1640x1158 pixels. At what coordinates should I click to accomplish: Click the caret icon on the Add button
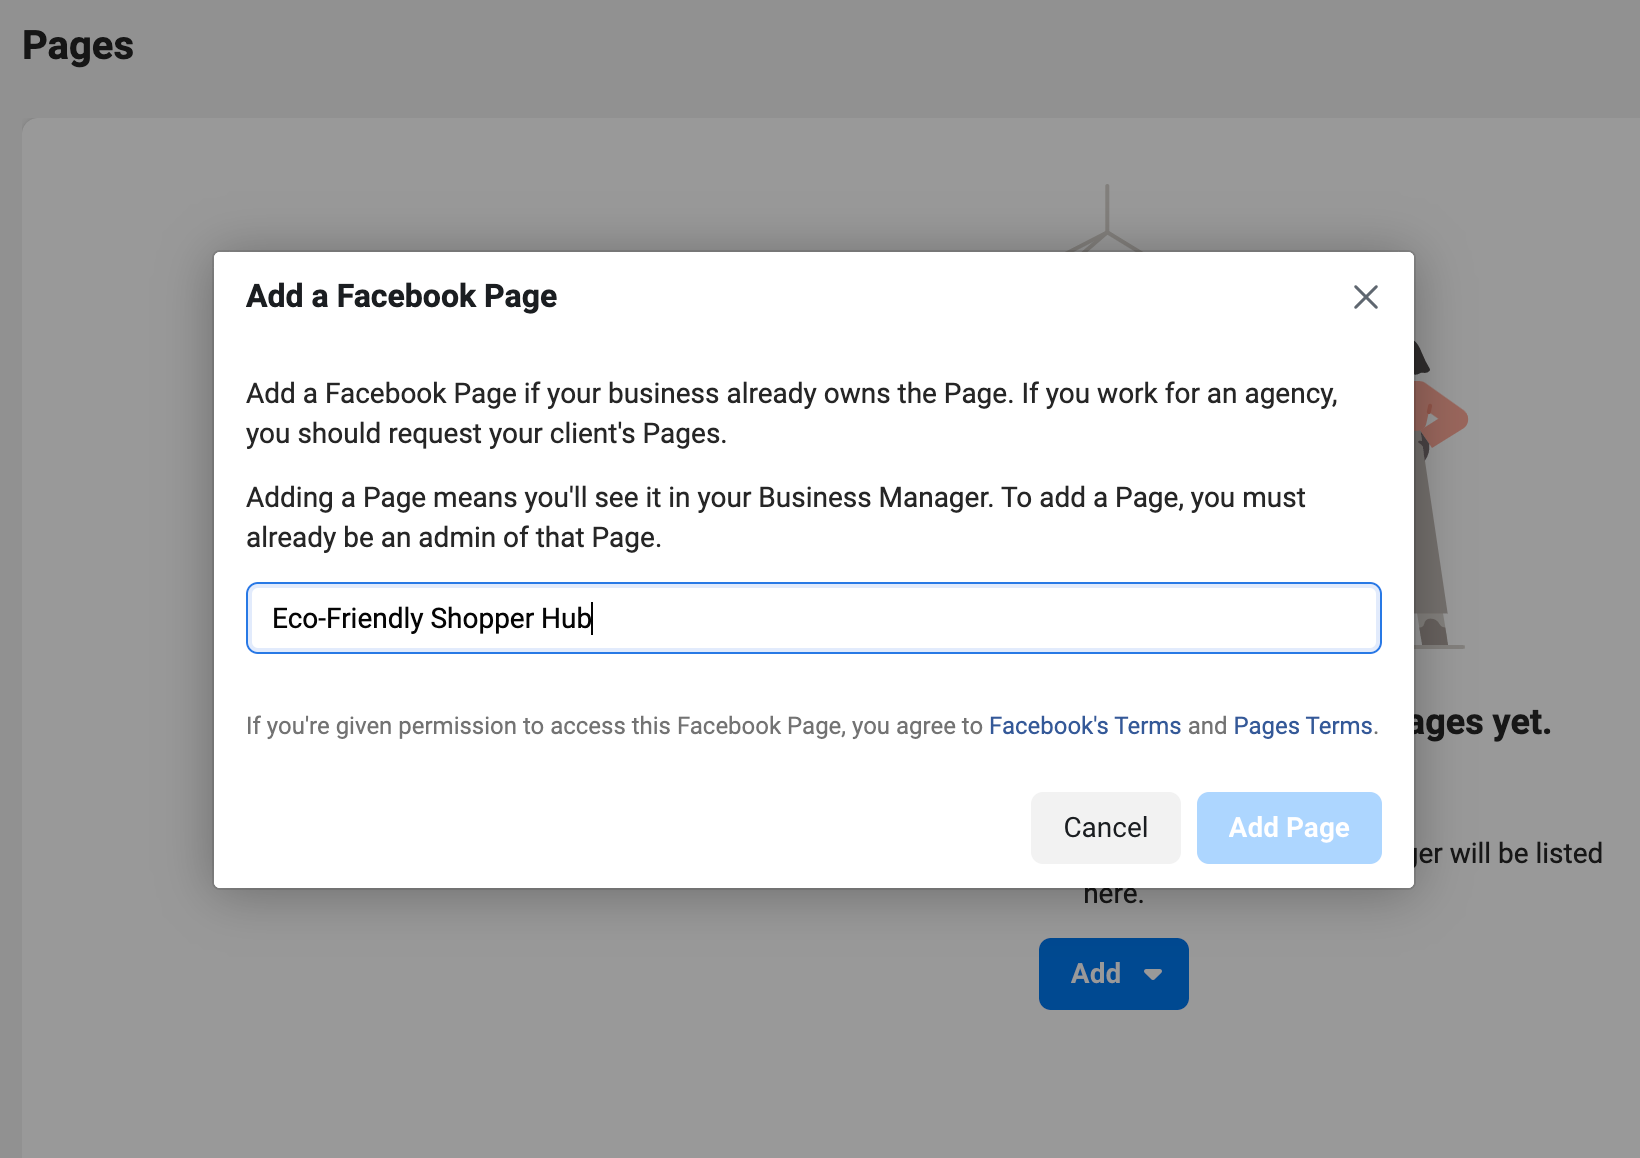[1152, 973]
